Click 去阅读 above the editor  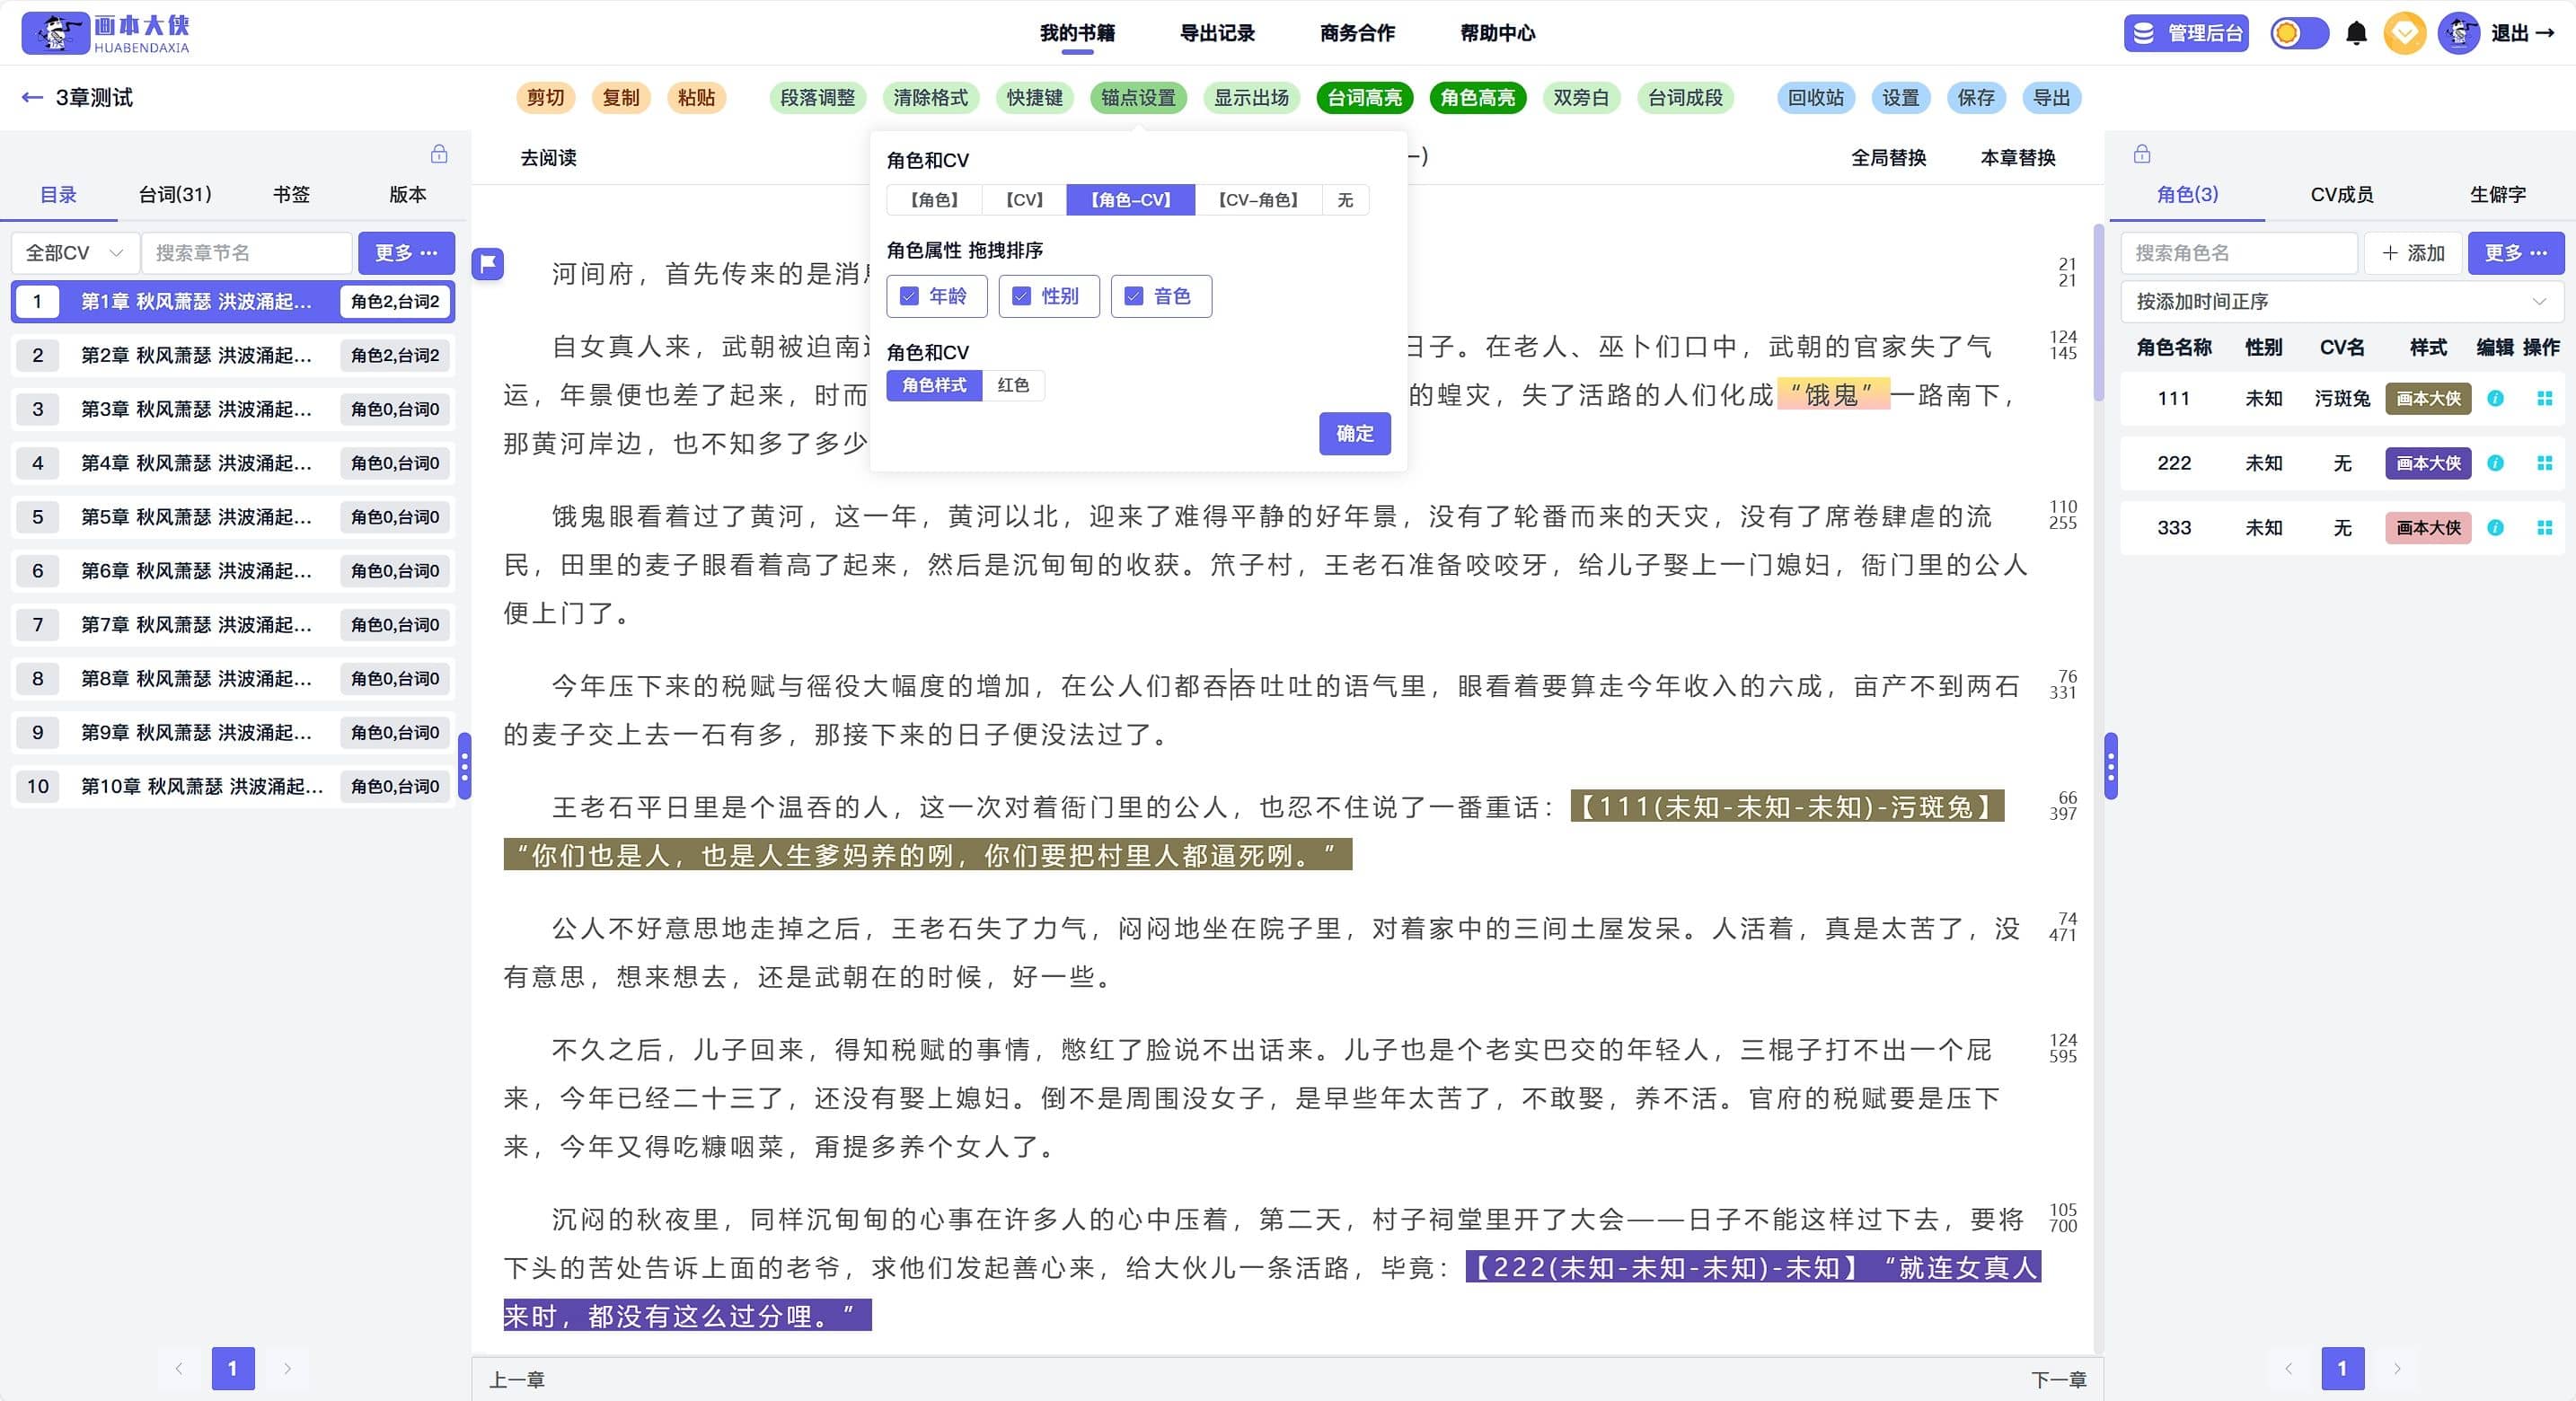548,157
